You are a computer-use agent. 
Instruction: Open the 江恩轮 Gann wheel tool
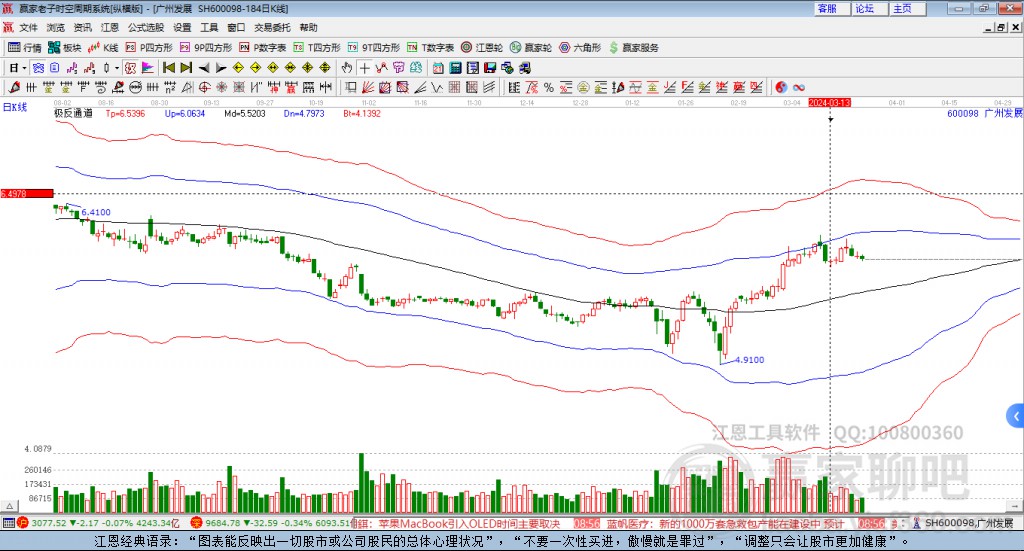click(x=482, y=48)
